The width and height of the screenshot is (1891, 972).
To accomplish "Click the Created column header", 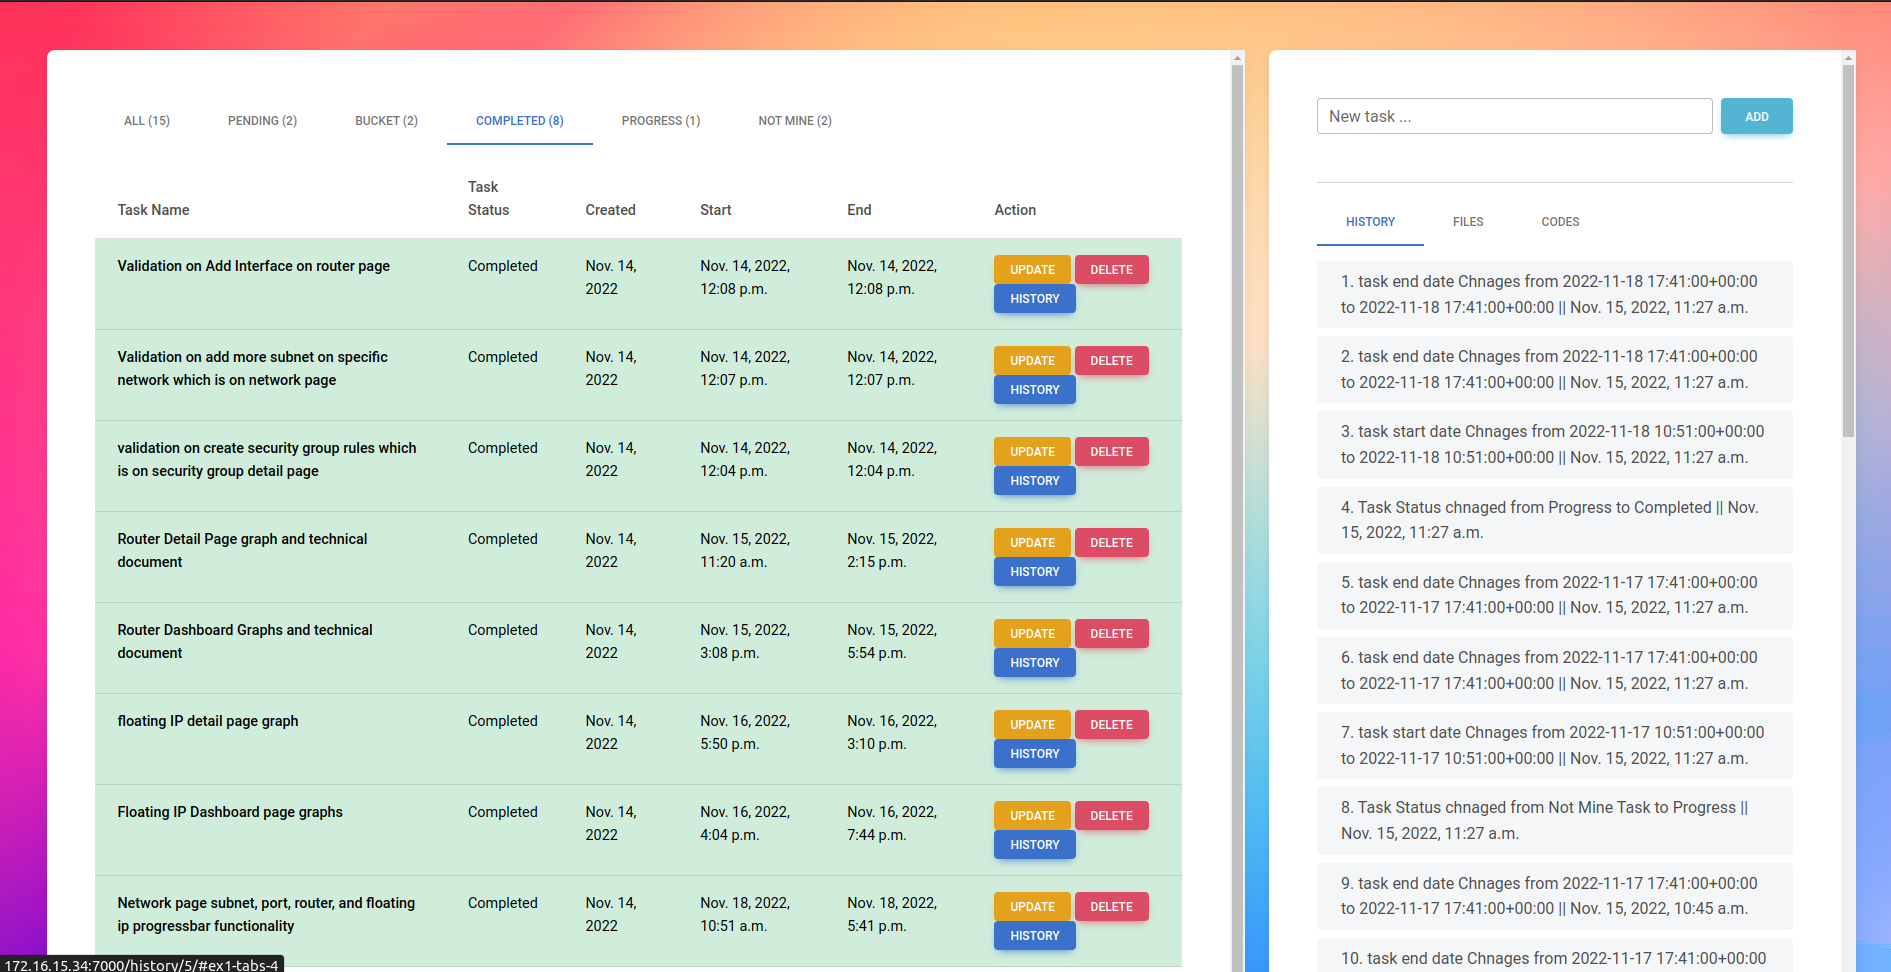I will pyautogui.click(x=610, y=210).
